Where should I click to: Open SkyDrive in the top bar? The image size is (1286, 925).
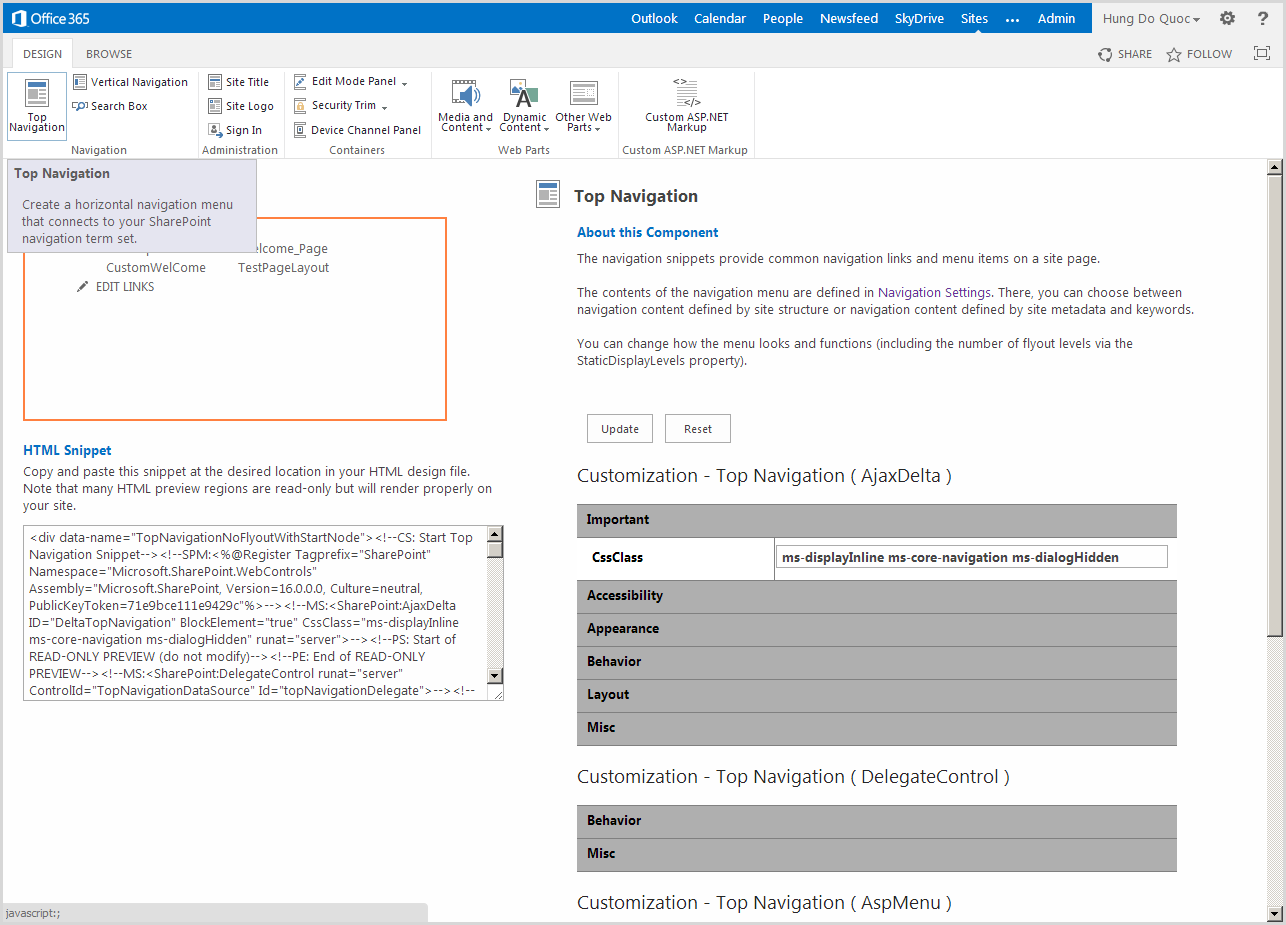[919, 18]
